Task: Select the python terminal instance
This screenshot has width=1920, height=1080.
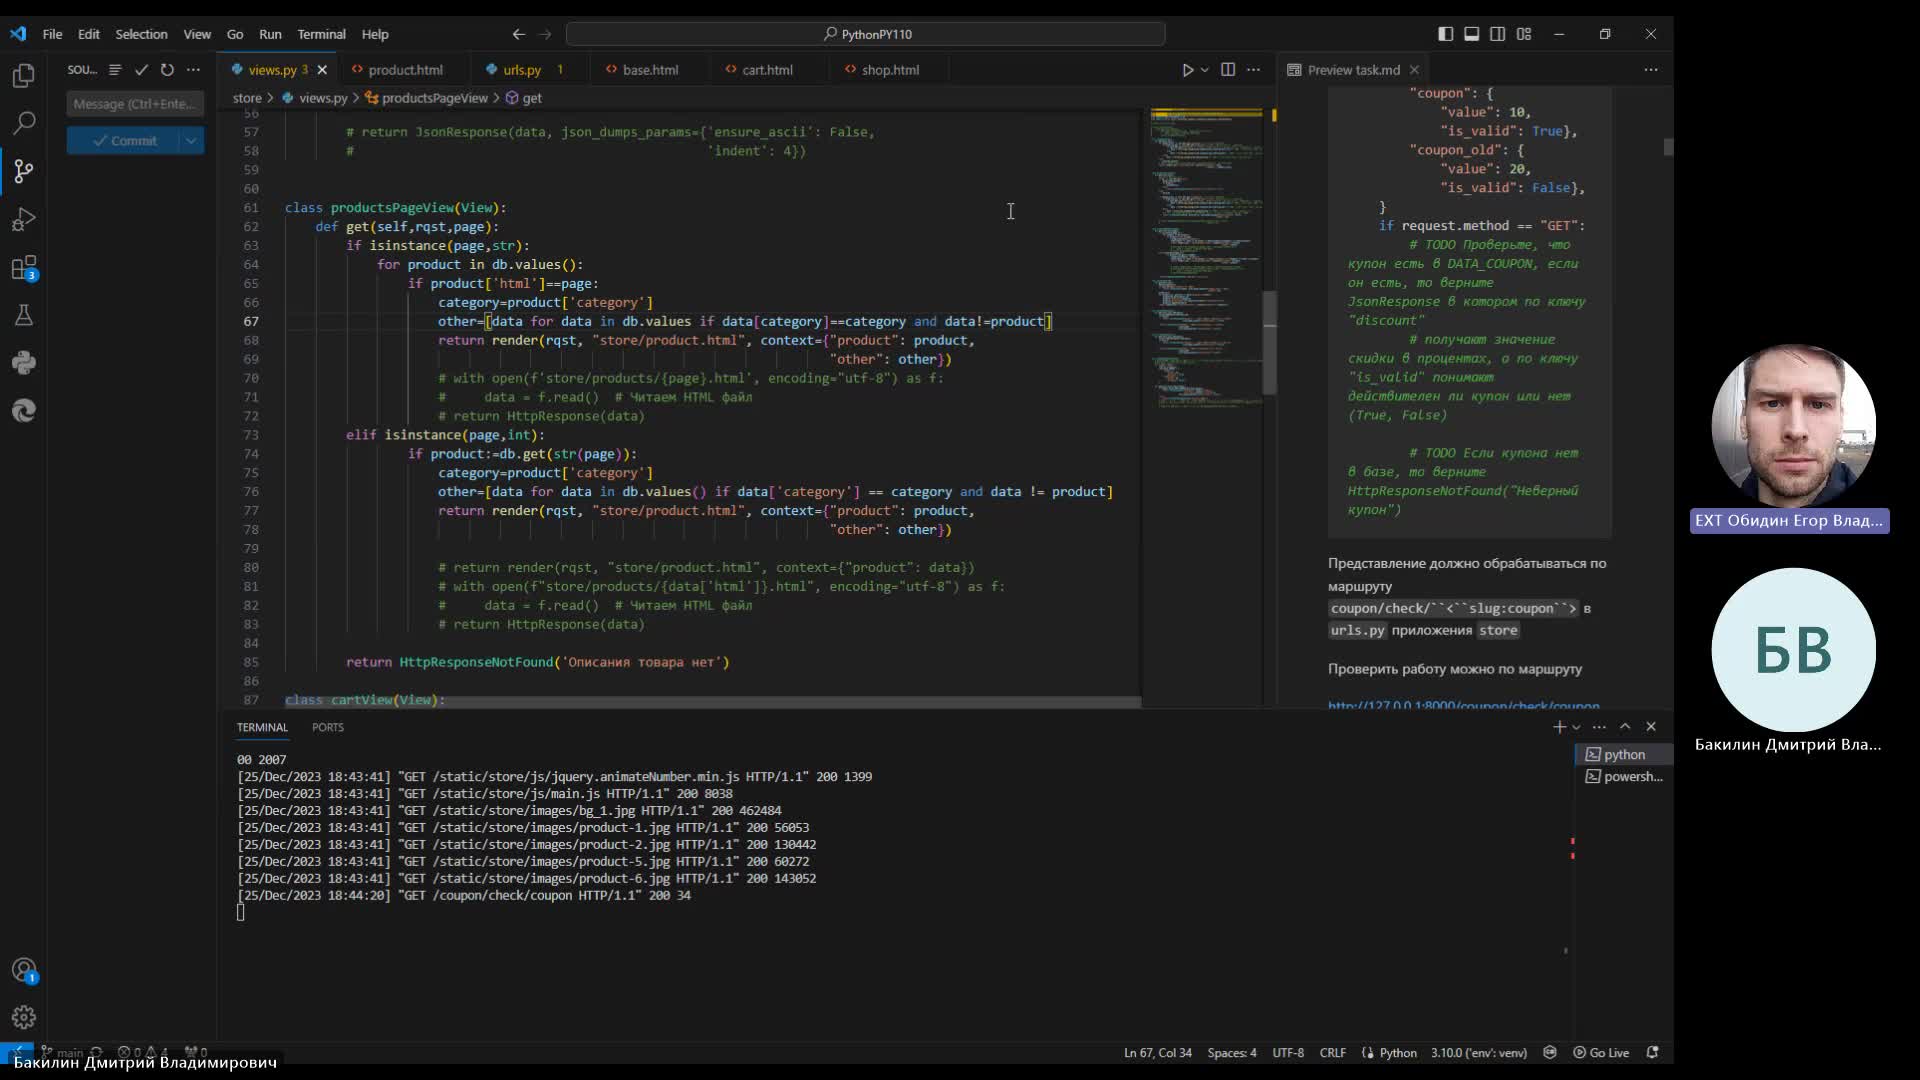Action: pos(1624,754)
